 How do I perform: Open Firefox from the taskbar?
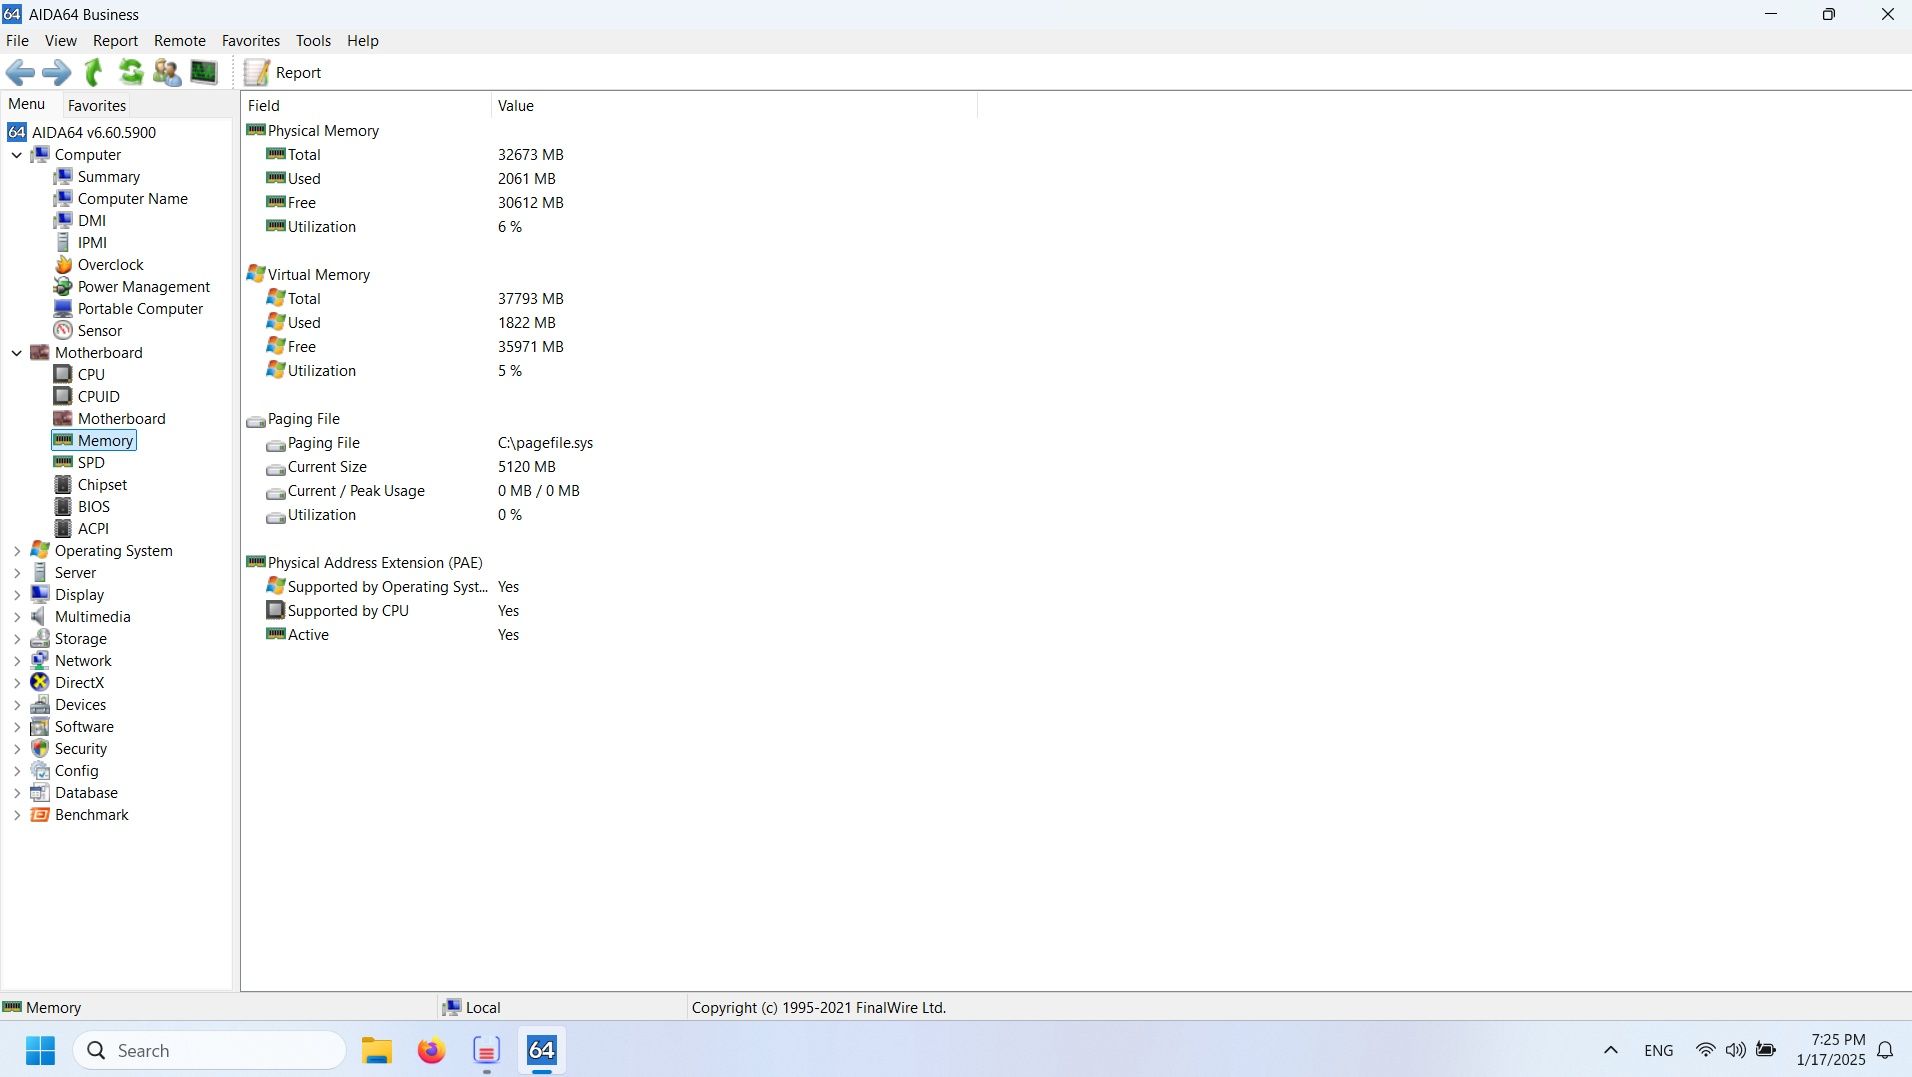coord(431,1051)
